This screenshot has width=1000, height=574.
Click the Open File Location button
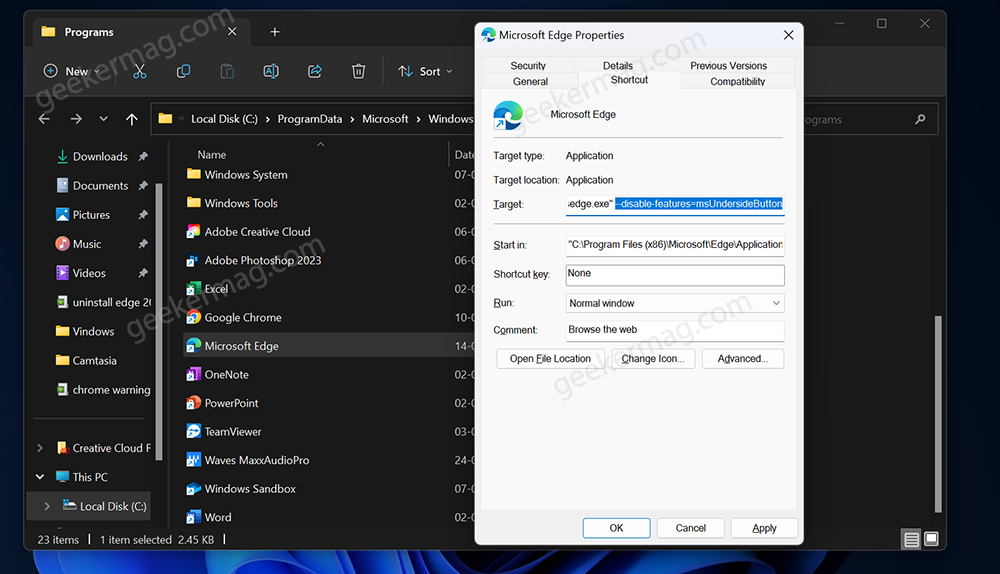point(550,358)
